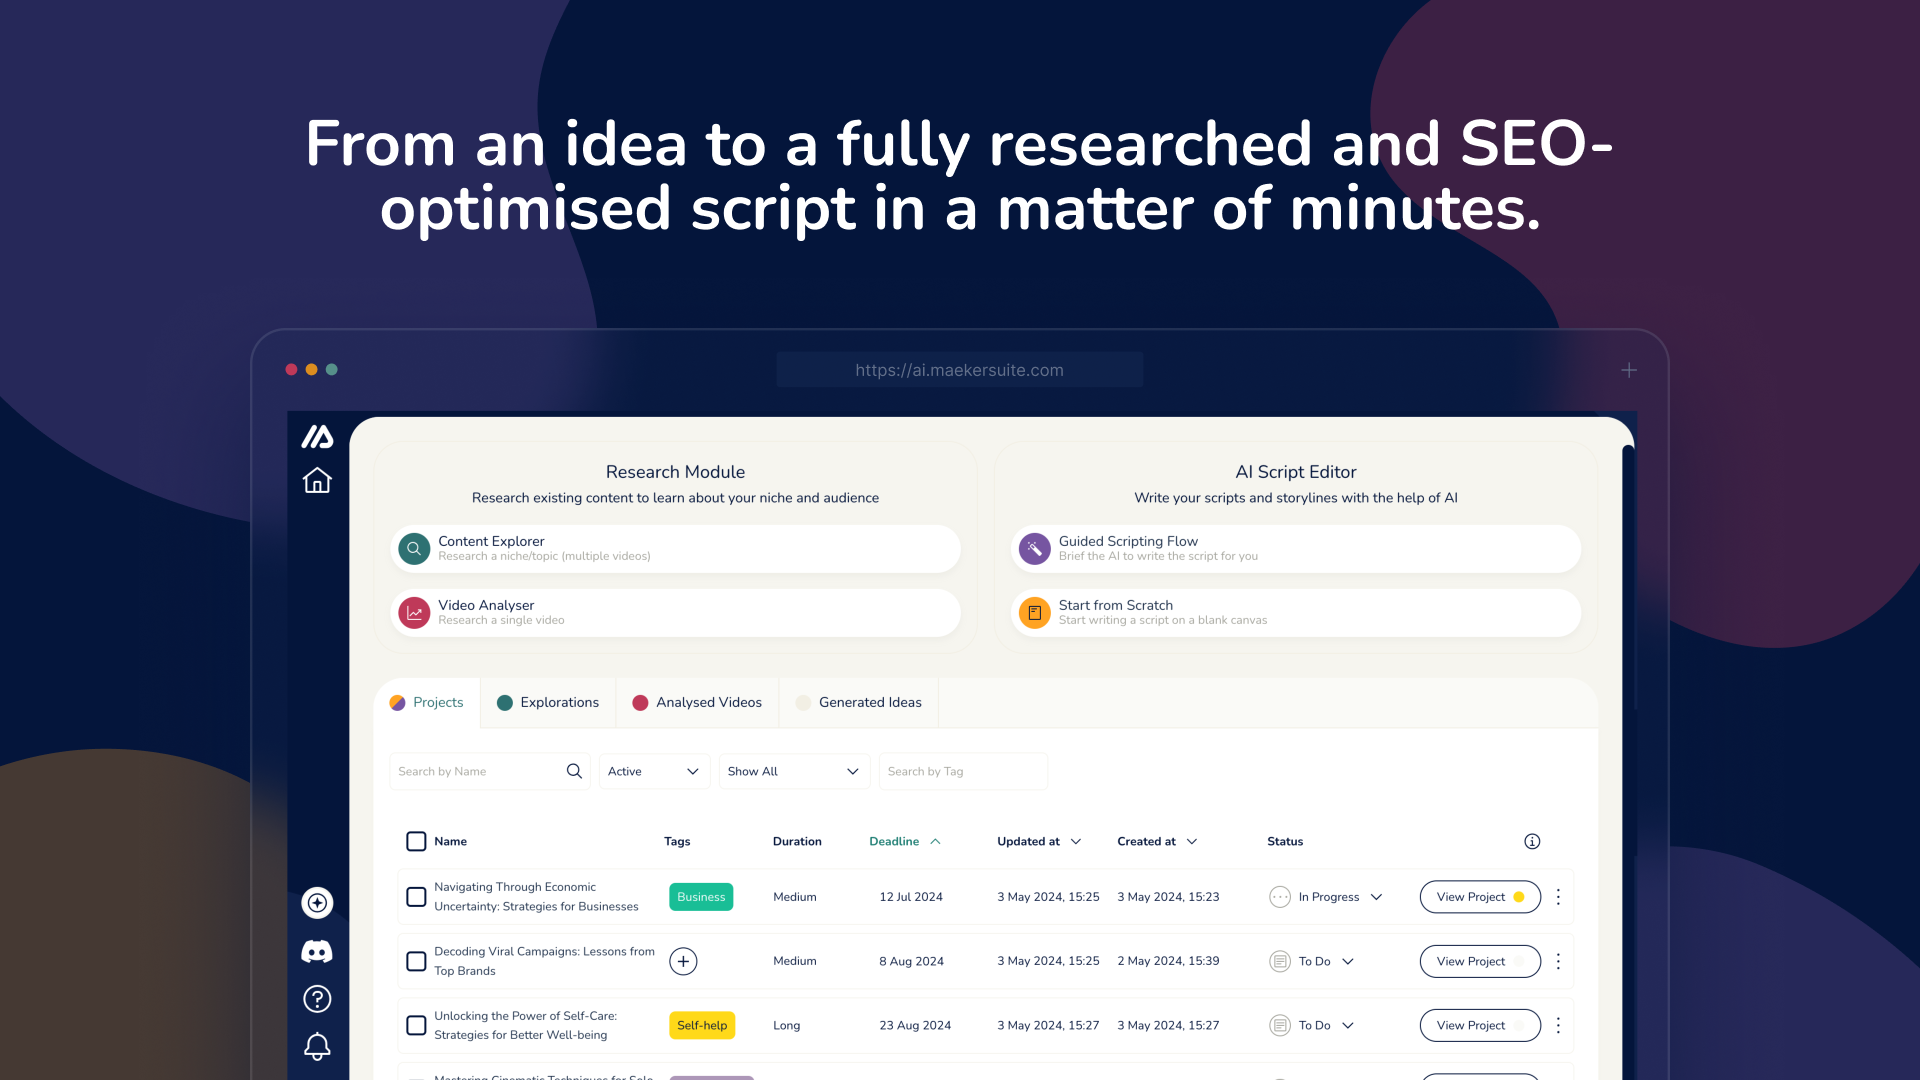The image size is (1920, 1080).
Task: Toggle checkbox for Unlocking the Power of Self-Care row
Action: 414,1025
